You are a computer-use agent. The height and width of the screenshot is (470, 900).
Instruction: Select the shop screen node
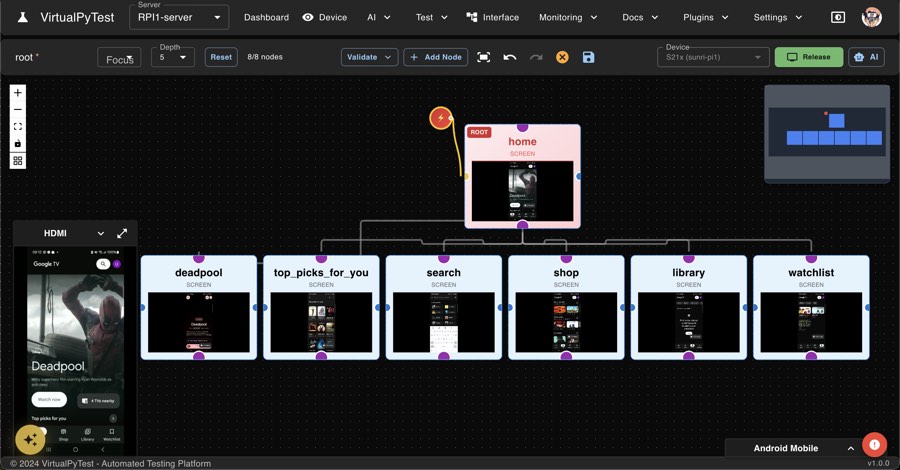pos(566,308)
